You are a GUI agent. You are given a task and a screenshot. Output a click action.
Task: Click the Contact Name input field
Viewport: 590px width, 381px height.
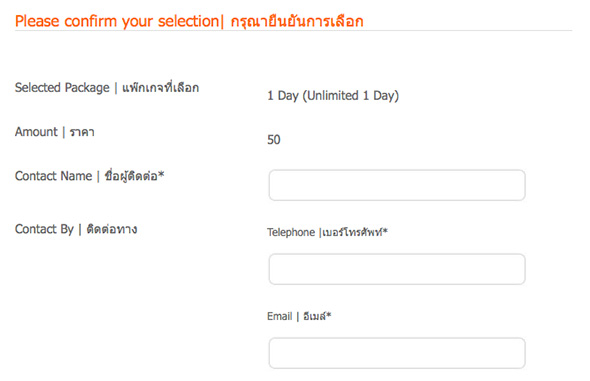tap(397, 185)
